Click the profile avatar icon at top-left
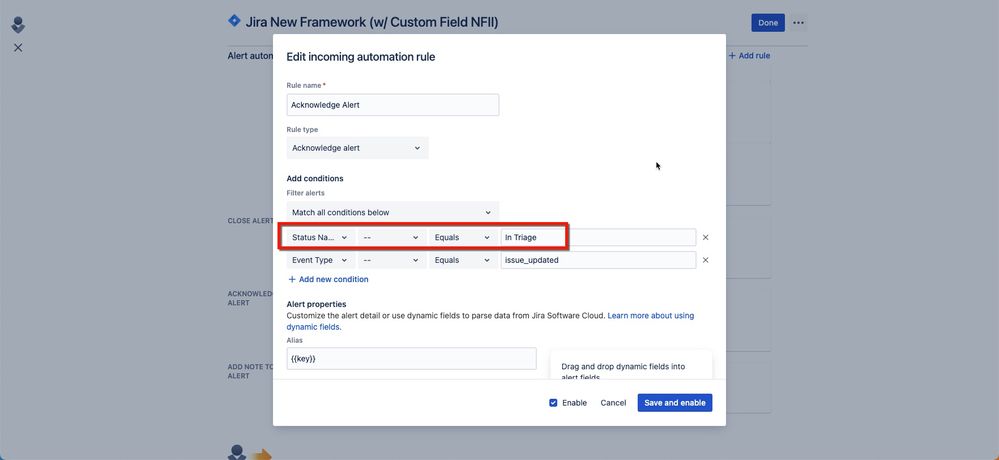 click(x=18, y=25)
